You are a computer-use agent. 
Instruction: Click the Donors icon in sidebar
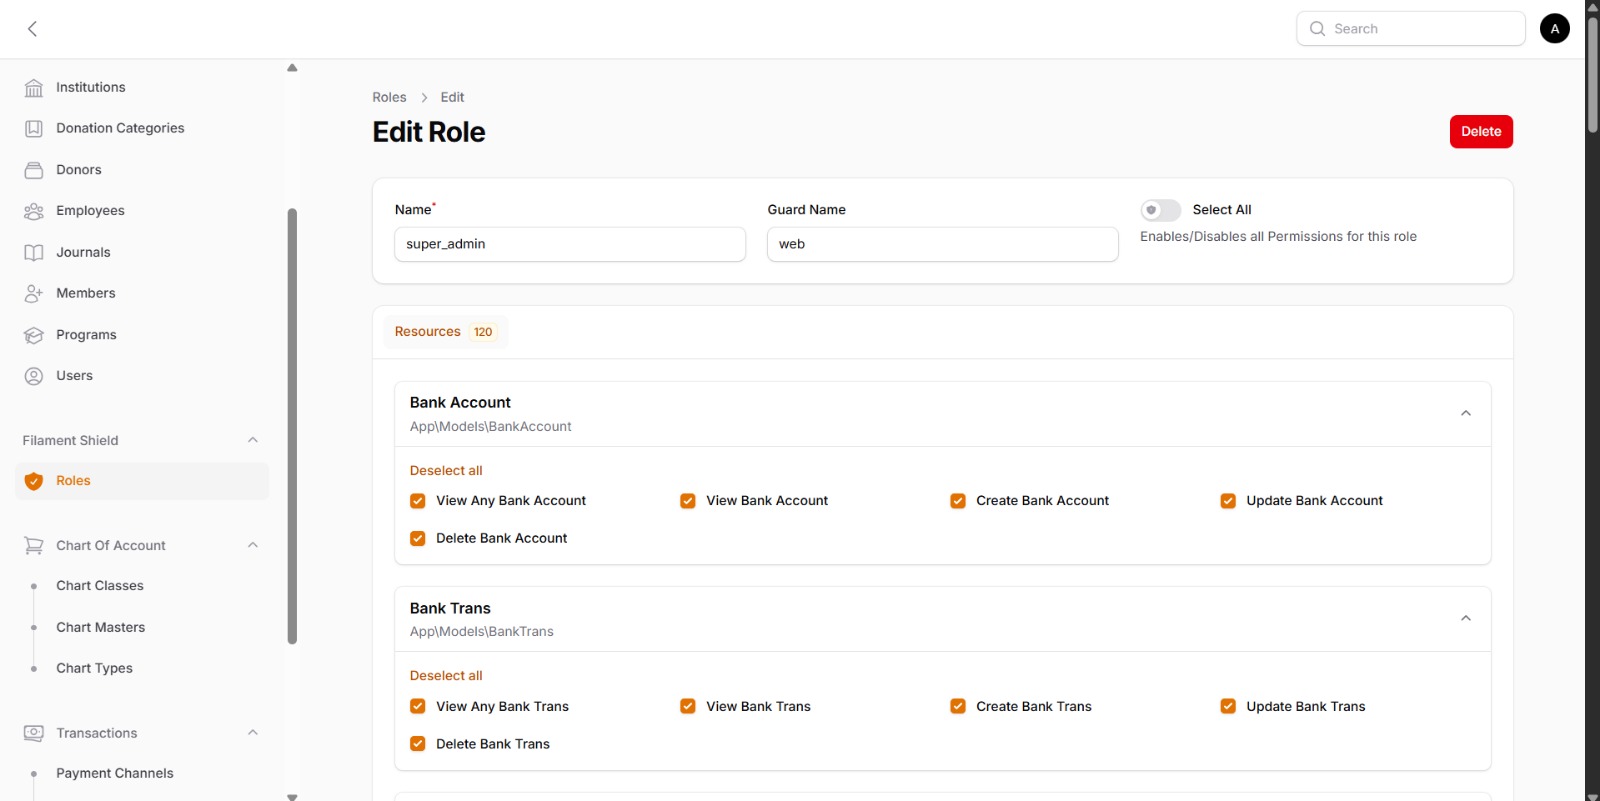coord(34,170)
